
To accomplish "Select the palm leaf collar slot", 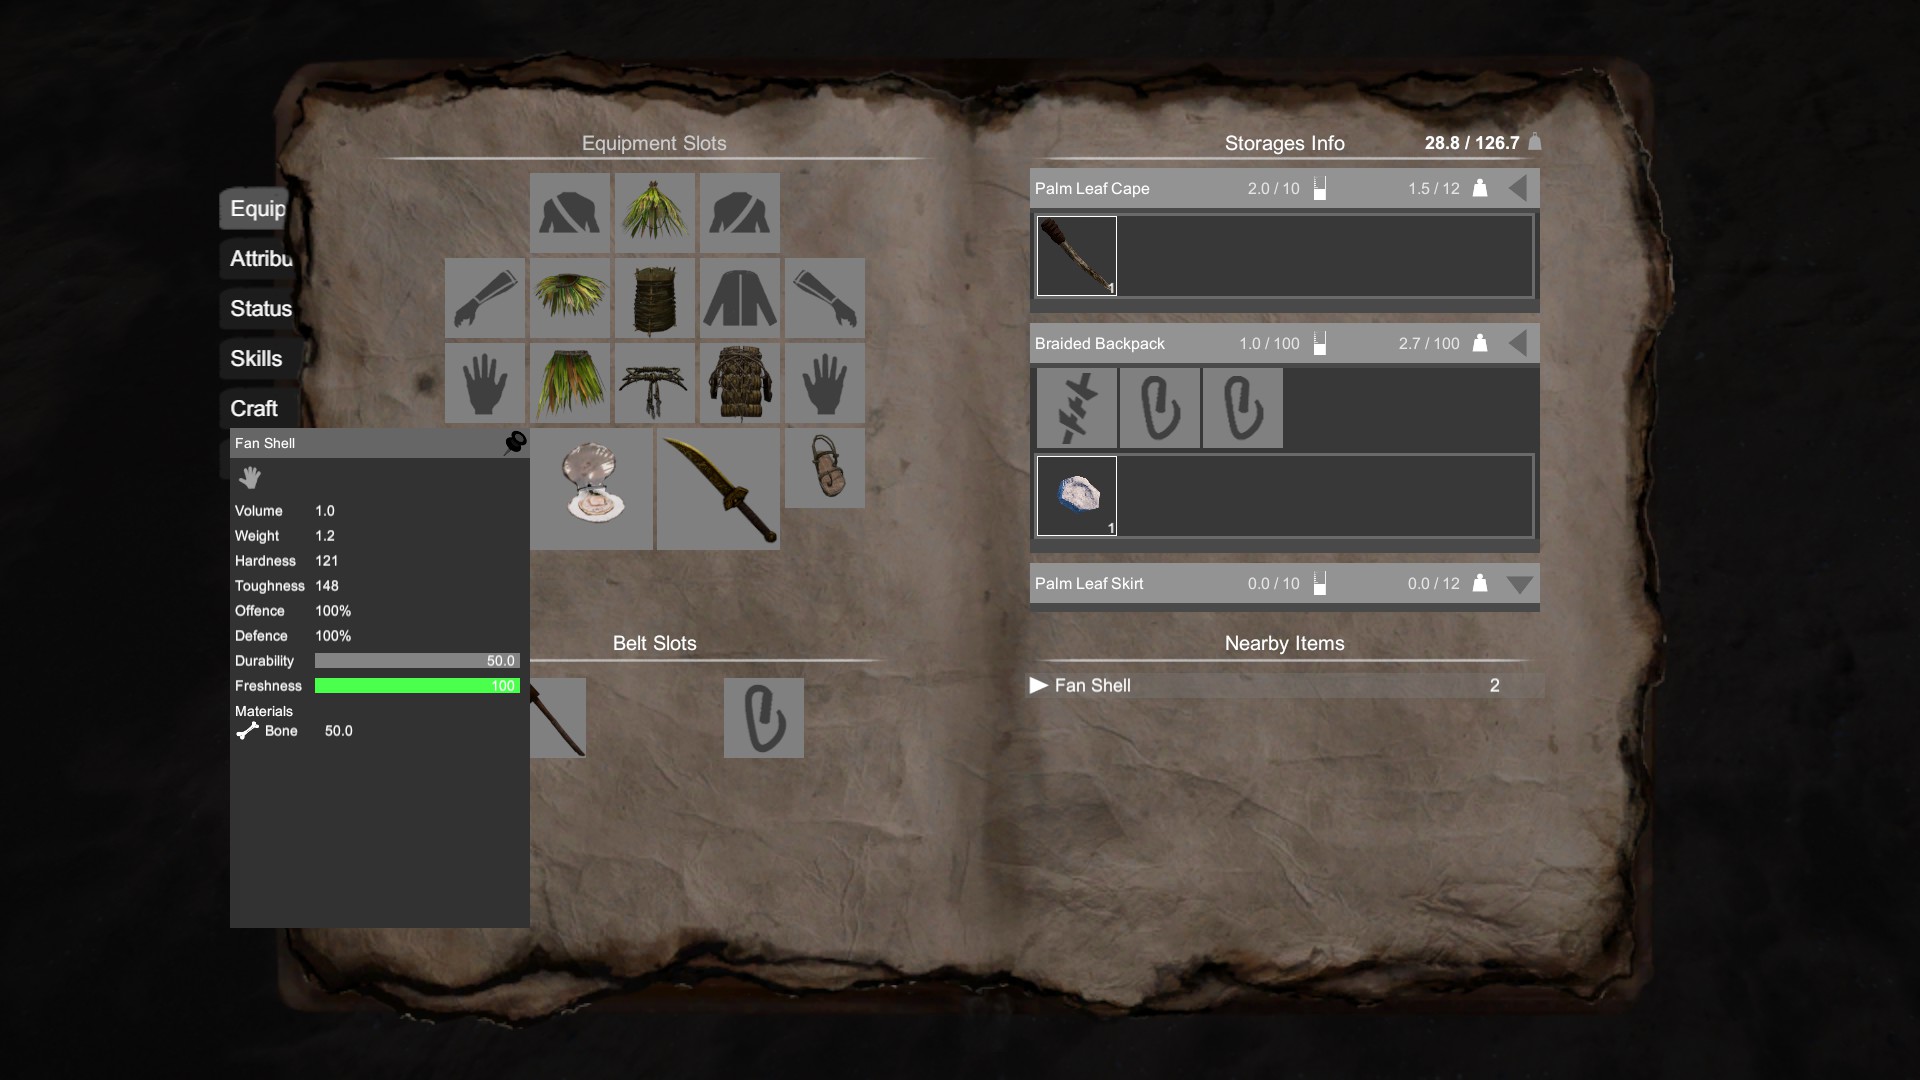I will click(570, 297).
